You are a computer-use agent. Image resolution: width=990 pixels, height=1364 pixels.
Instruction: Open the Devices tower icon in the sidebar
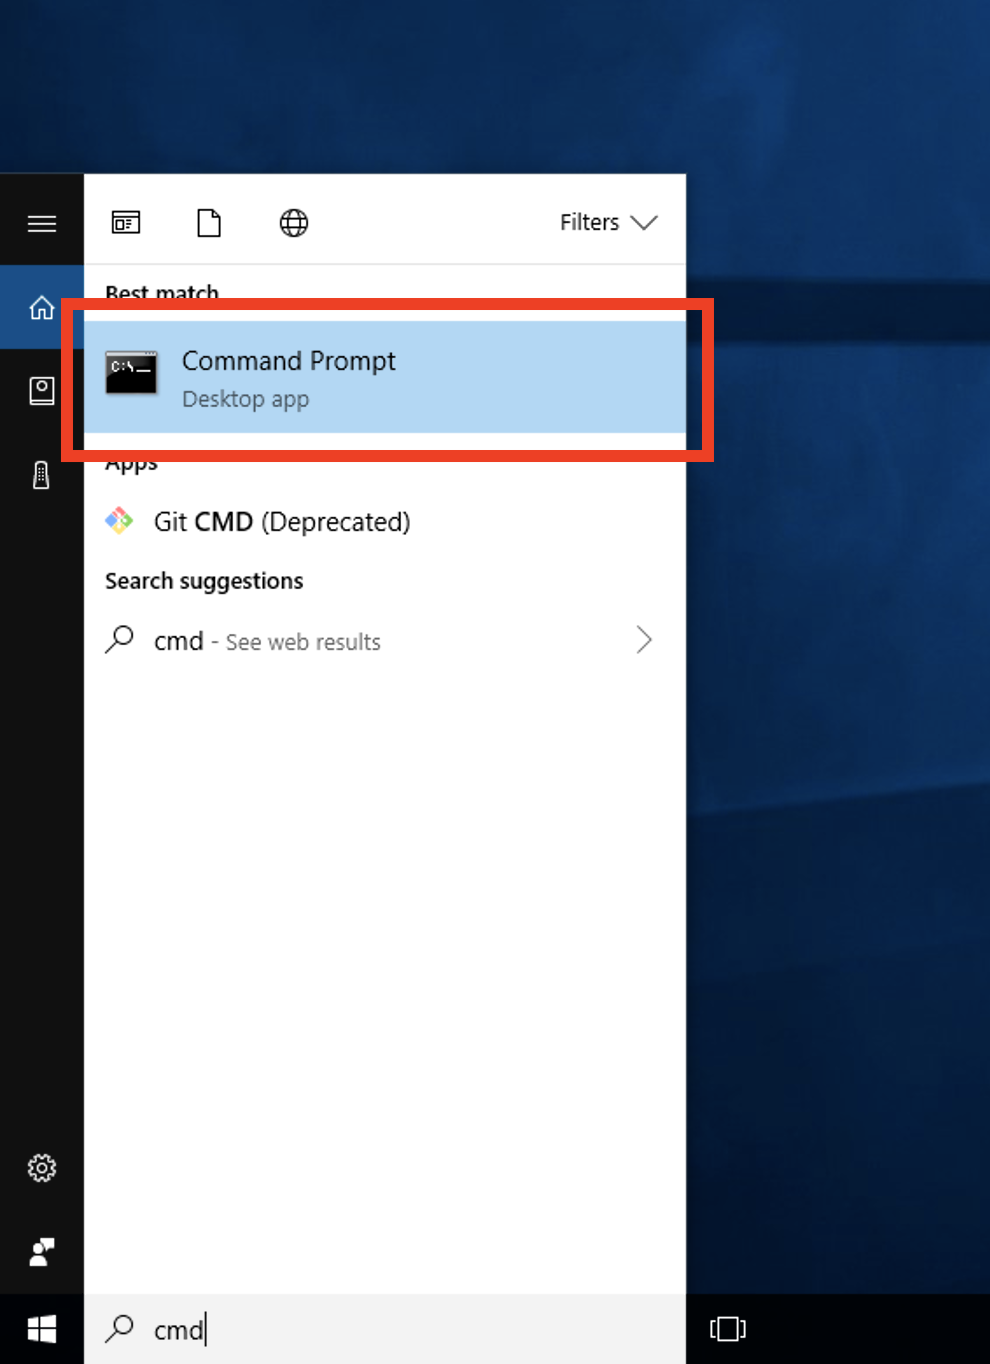[x=41, y=474]
